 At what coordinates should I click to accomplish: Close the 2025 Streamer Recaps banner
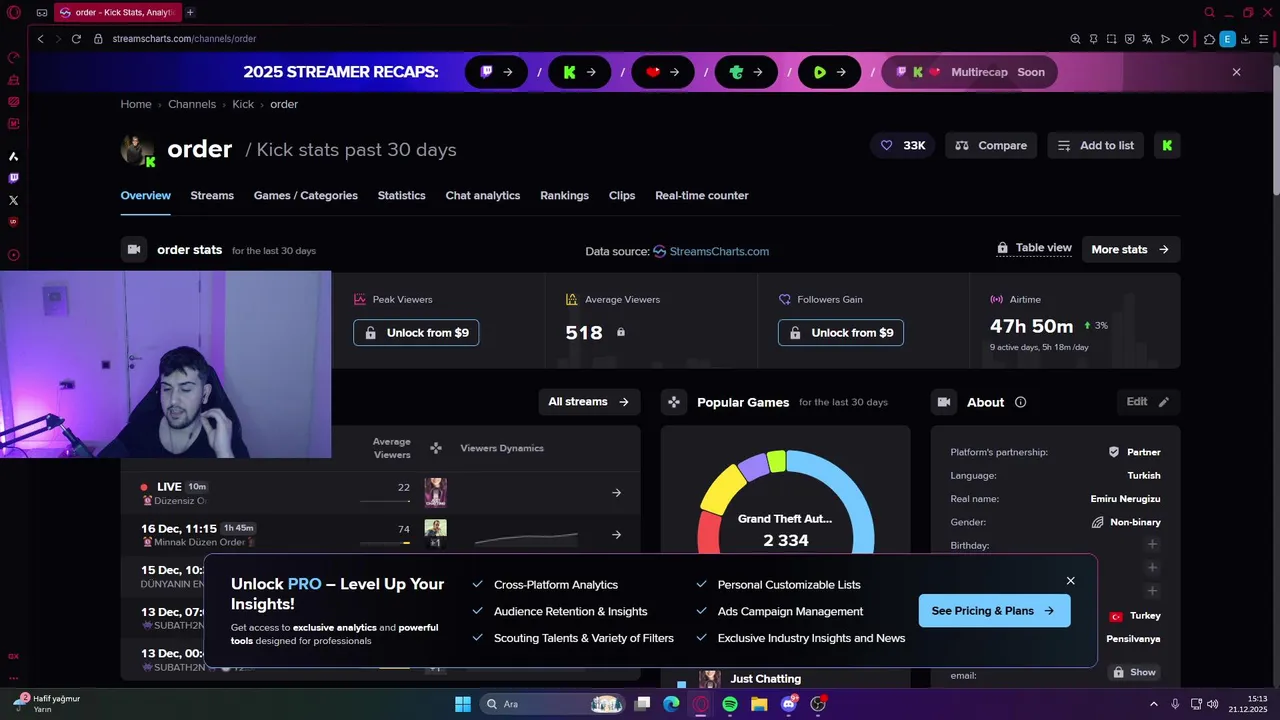[1237, 72]
